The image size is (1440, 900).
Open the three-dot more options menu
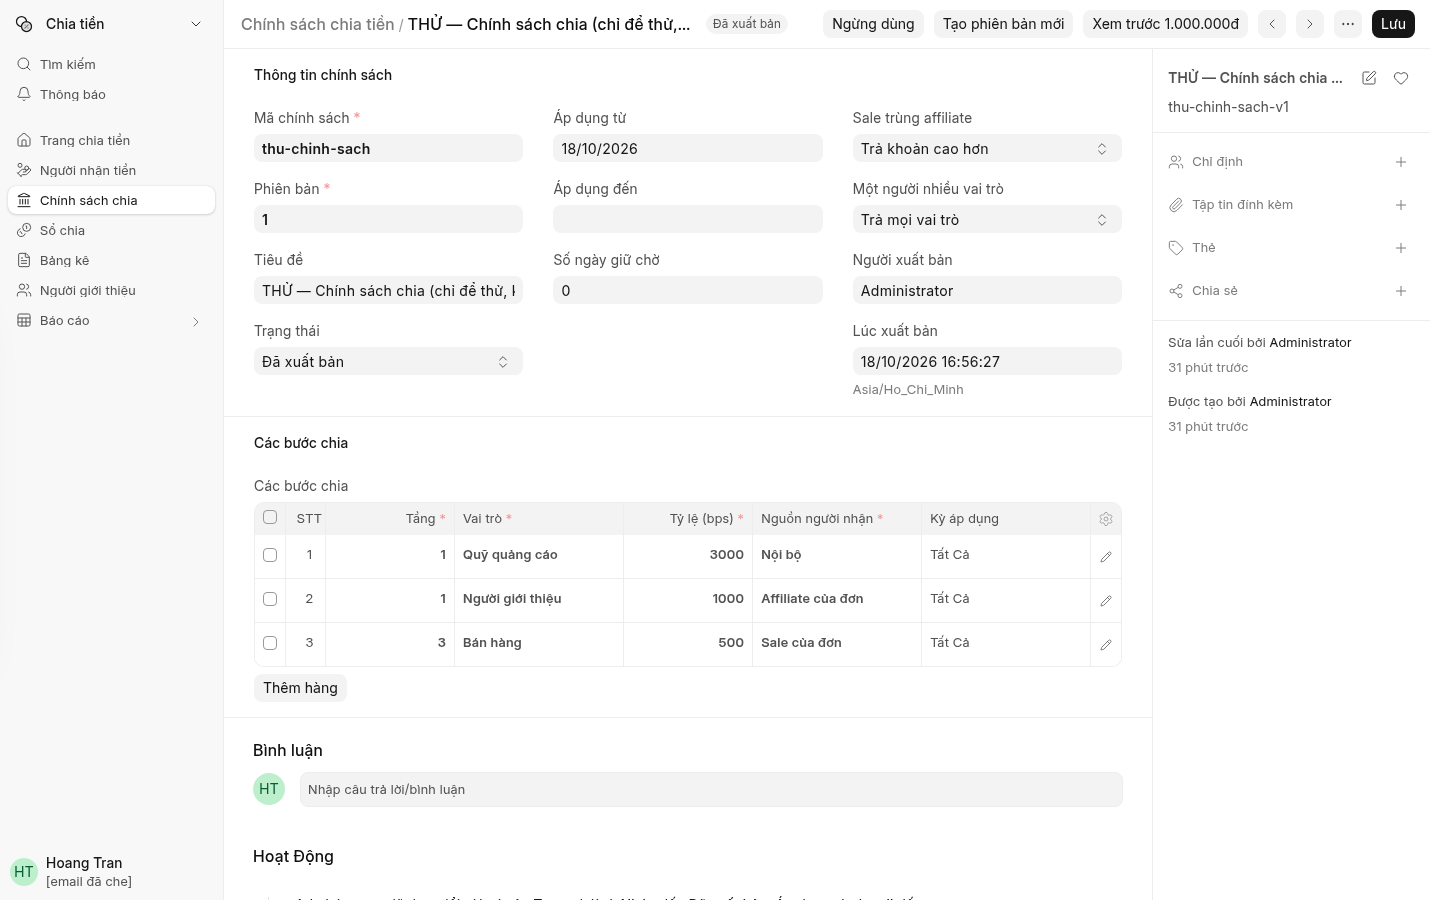tap(1348, 24)
